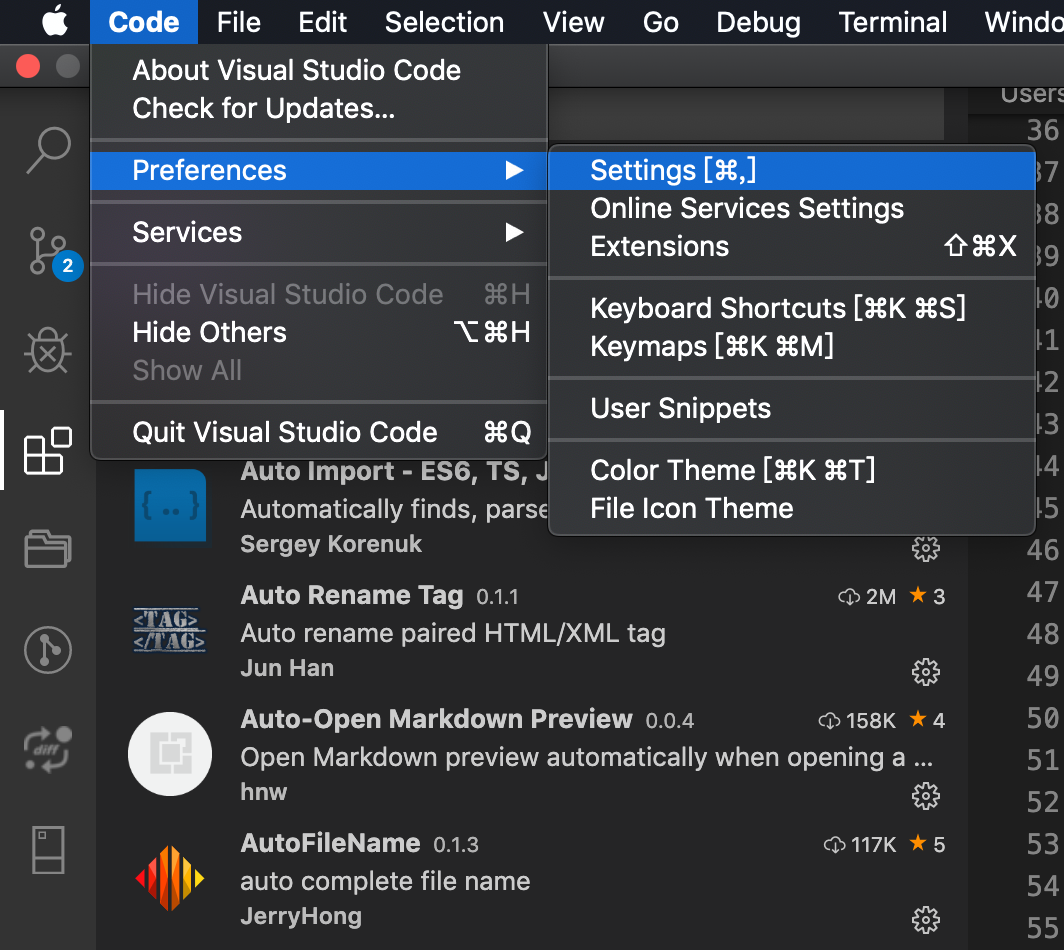The image size is (1064, 950).
Task: Click the remote/server icon at the activity bar bottom
Action: tap(47, 849)
